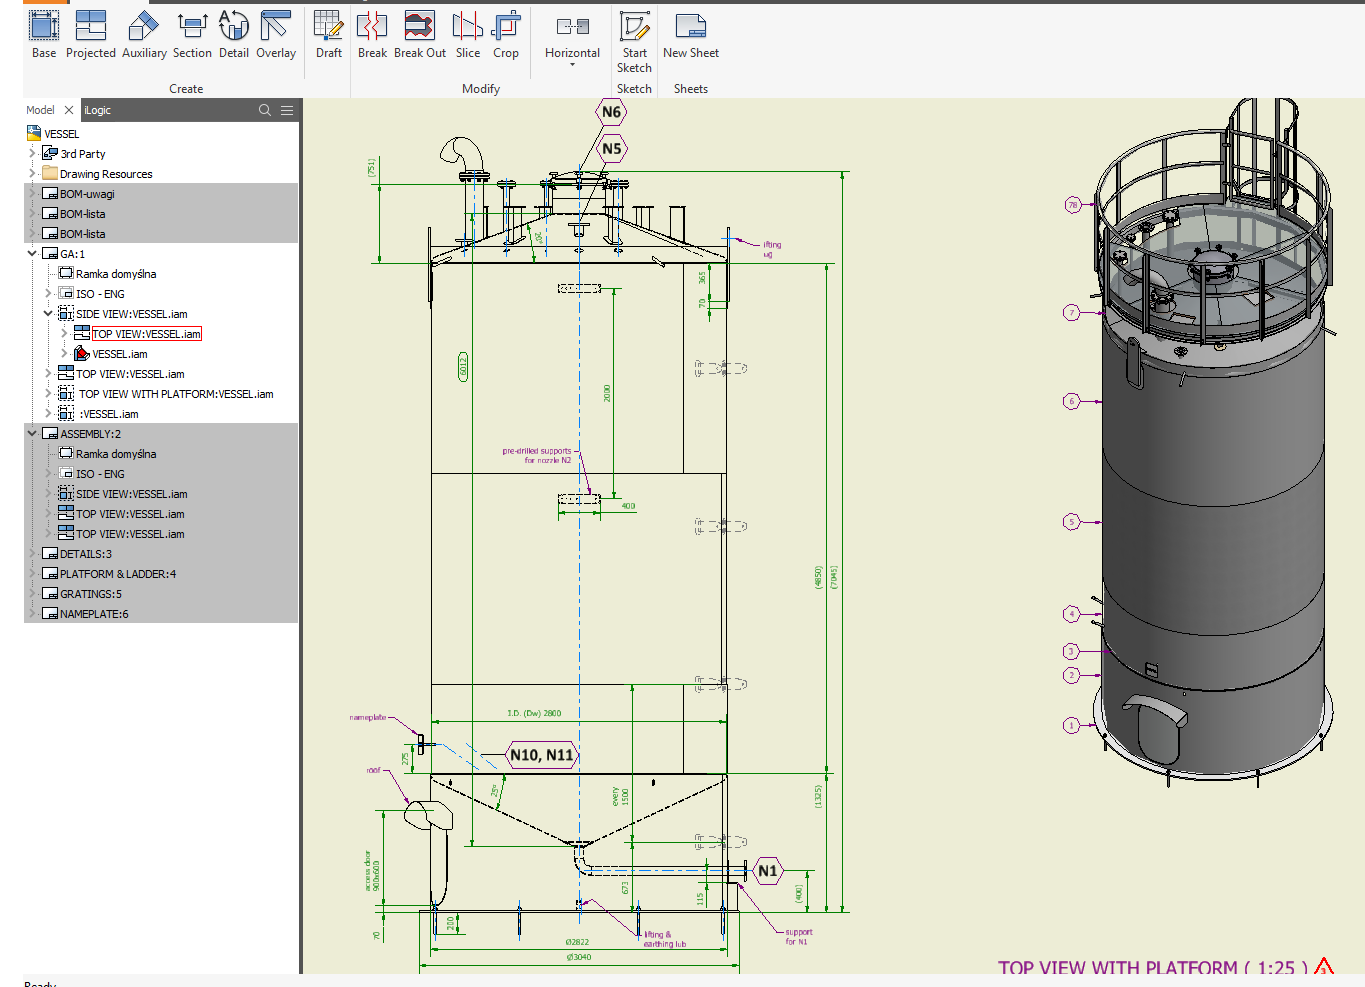Screen dimensions: 1365x987
Task: Expand the 3rd Party node
Action: [x=32, y=153]
